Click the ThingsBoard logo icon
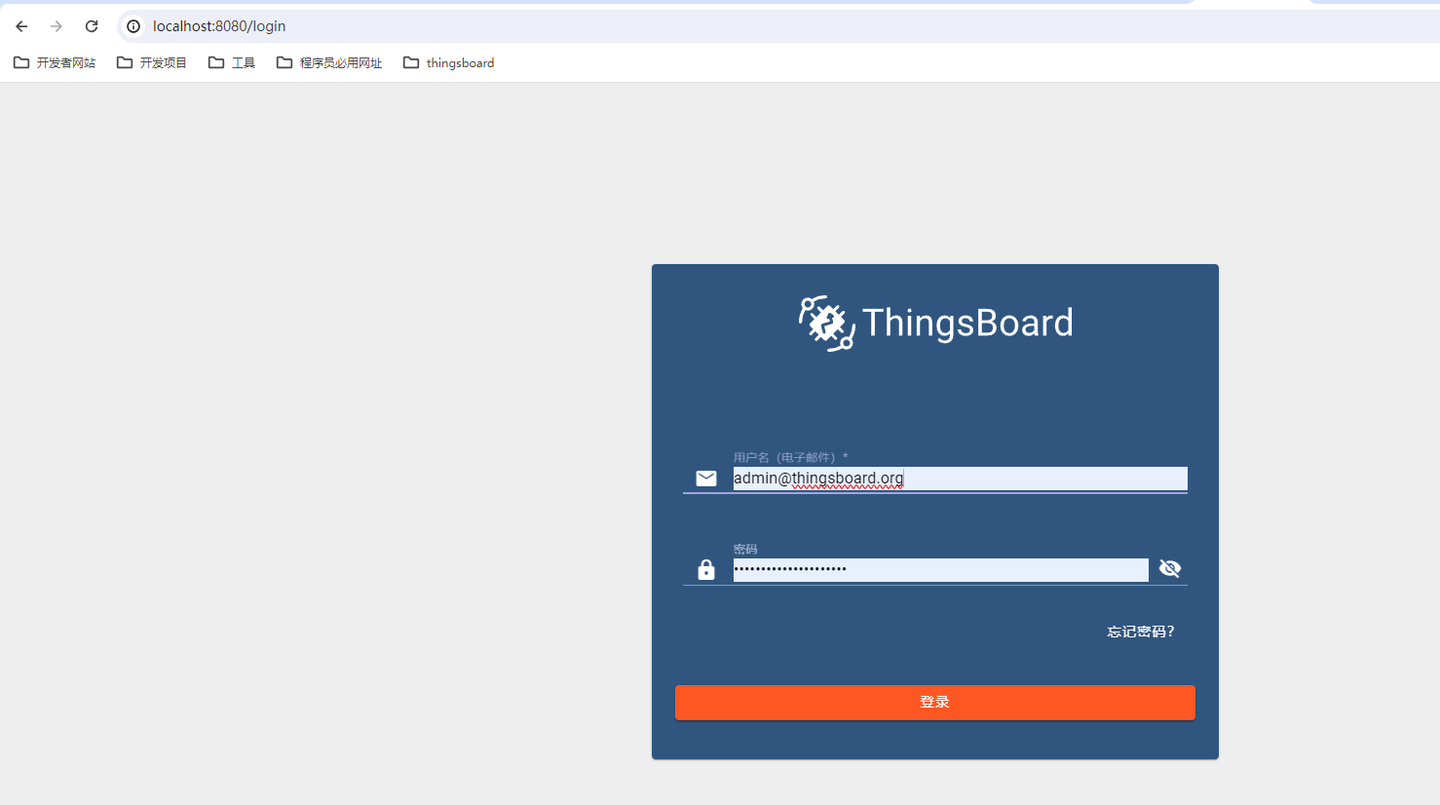The height and width of the screenshot is (805, 1440). (826, 323)
